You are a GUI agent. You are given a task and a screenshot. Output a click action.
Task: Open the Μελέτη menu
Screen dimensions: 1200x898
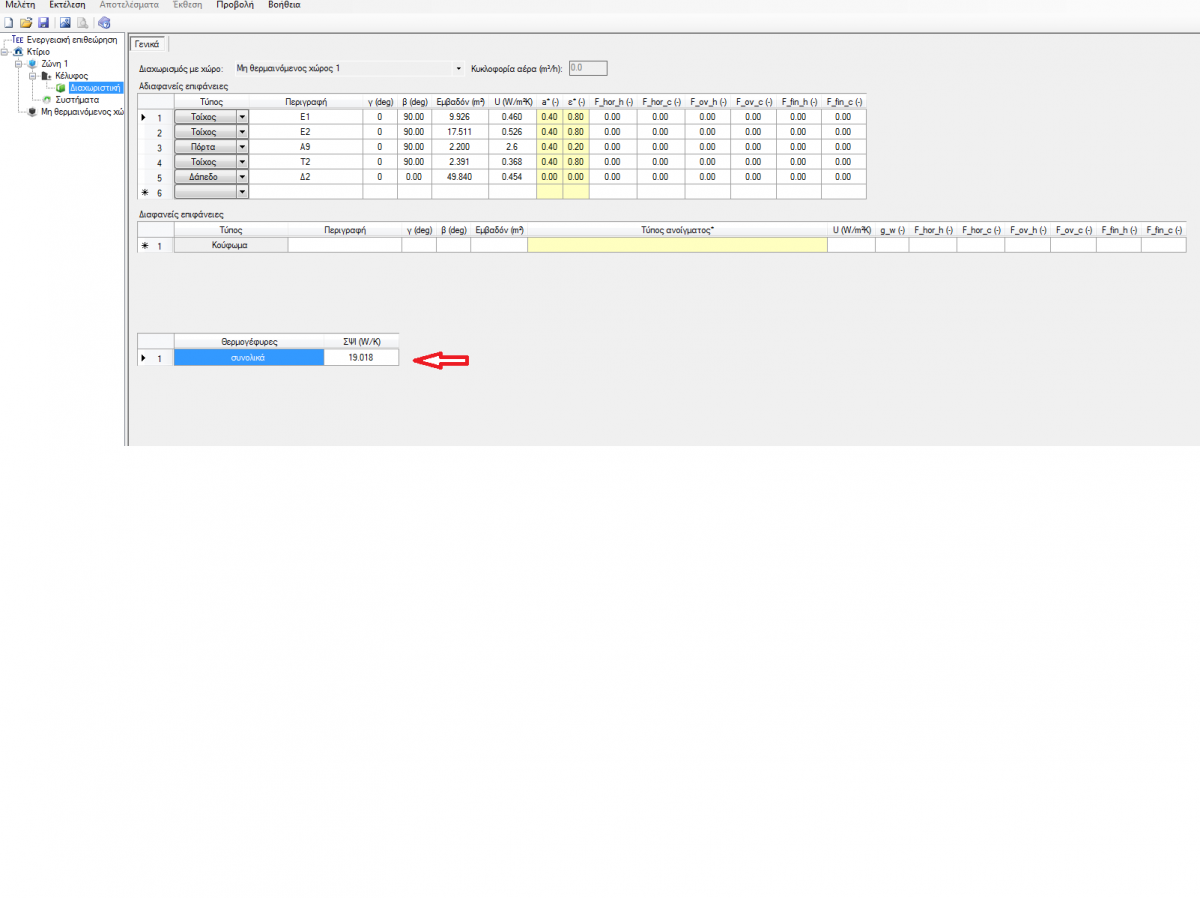pyautogui.click(x=20, y=5)
